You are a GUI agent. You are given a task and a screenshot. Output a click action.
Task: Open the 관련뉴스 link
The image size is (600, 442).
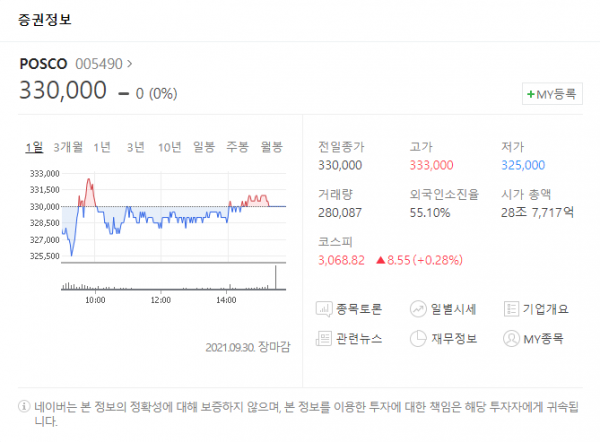coord(359,338)
